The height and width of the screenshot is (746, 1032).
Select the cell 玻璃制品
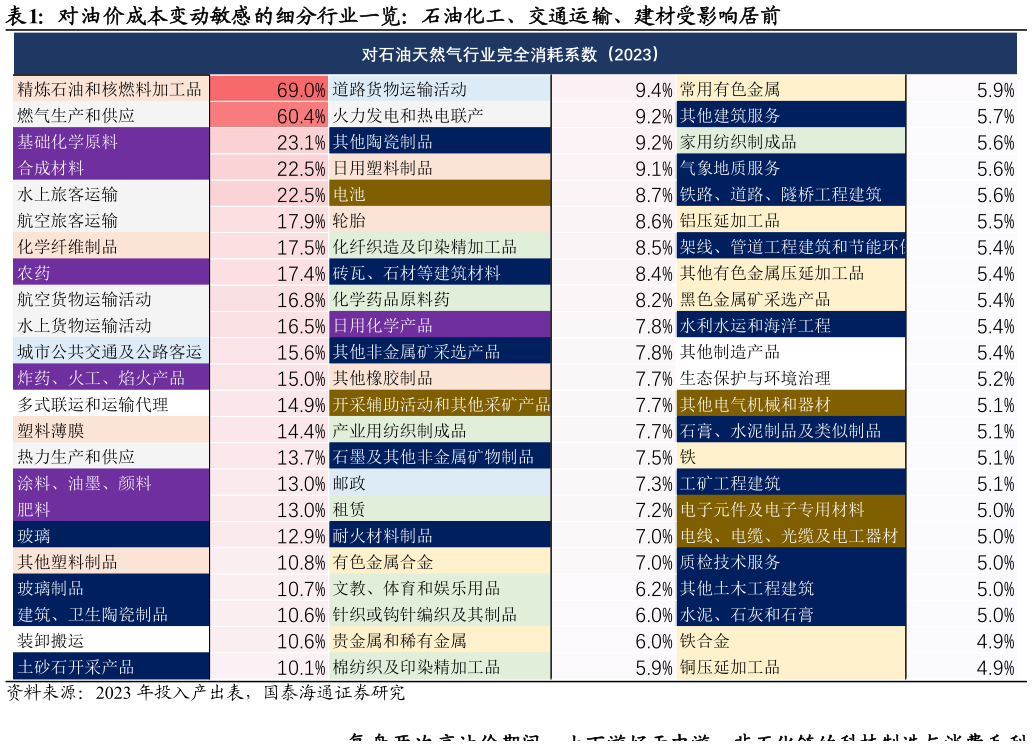click(111, 589)
